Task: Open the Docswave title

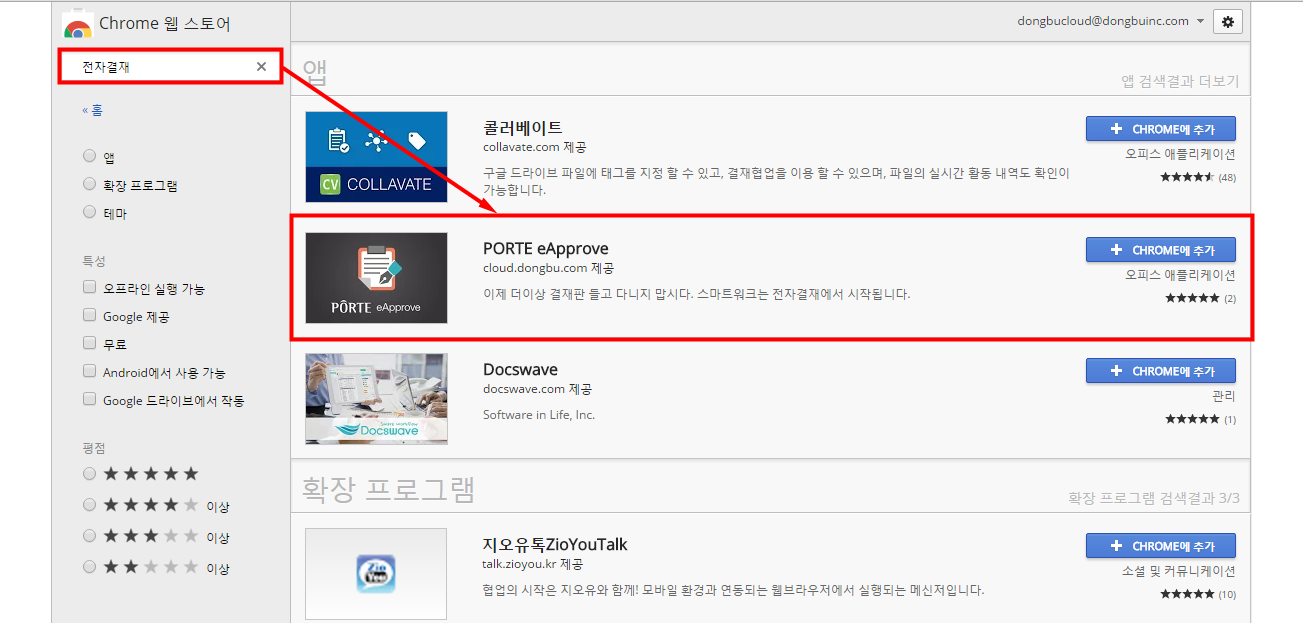Action: click(520, 370)
